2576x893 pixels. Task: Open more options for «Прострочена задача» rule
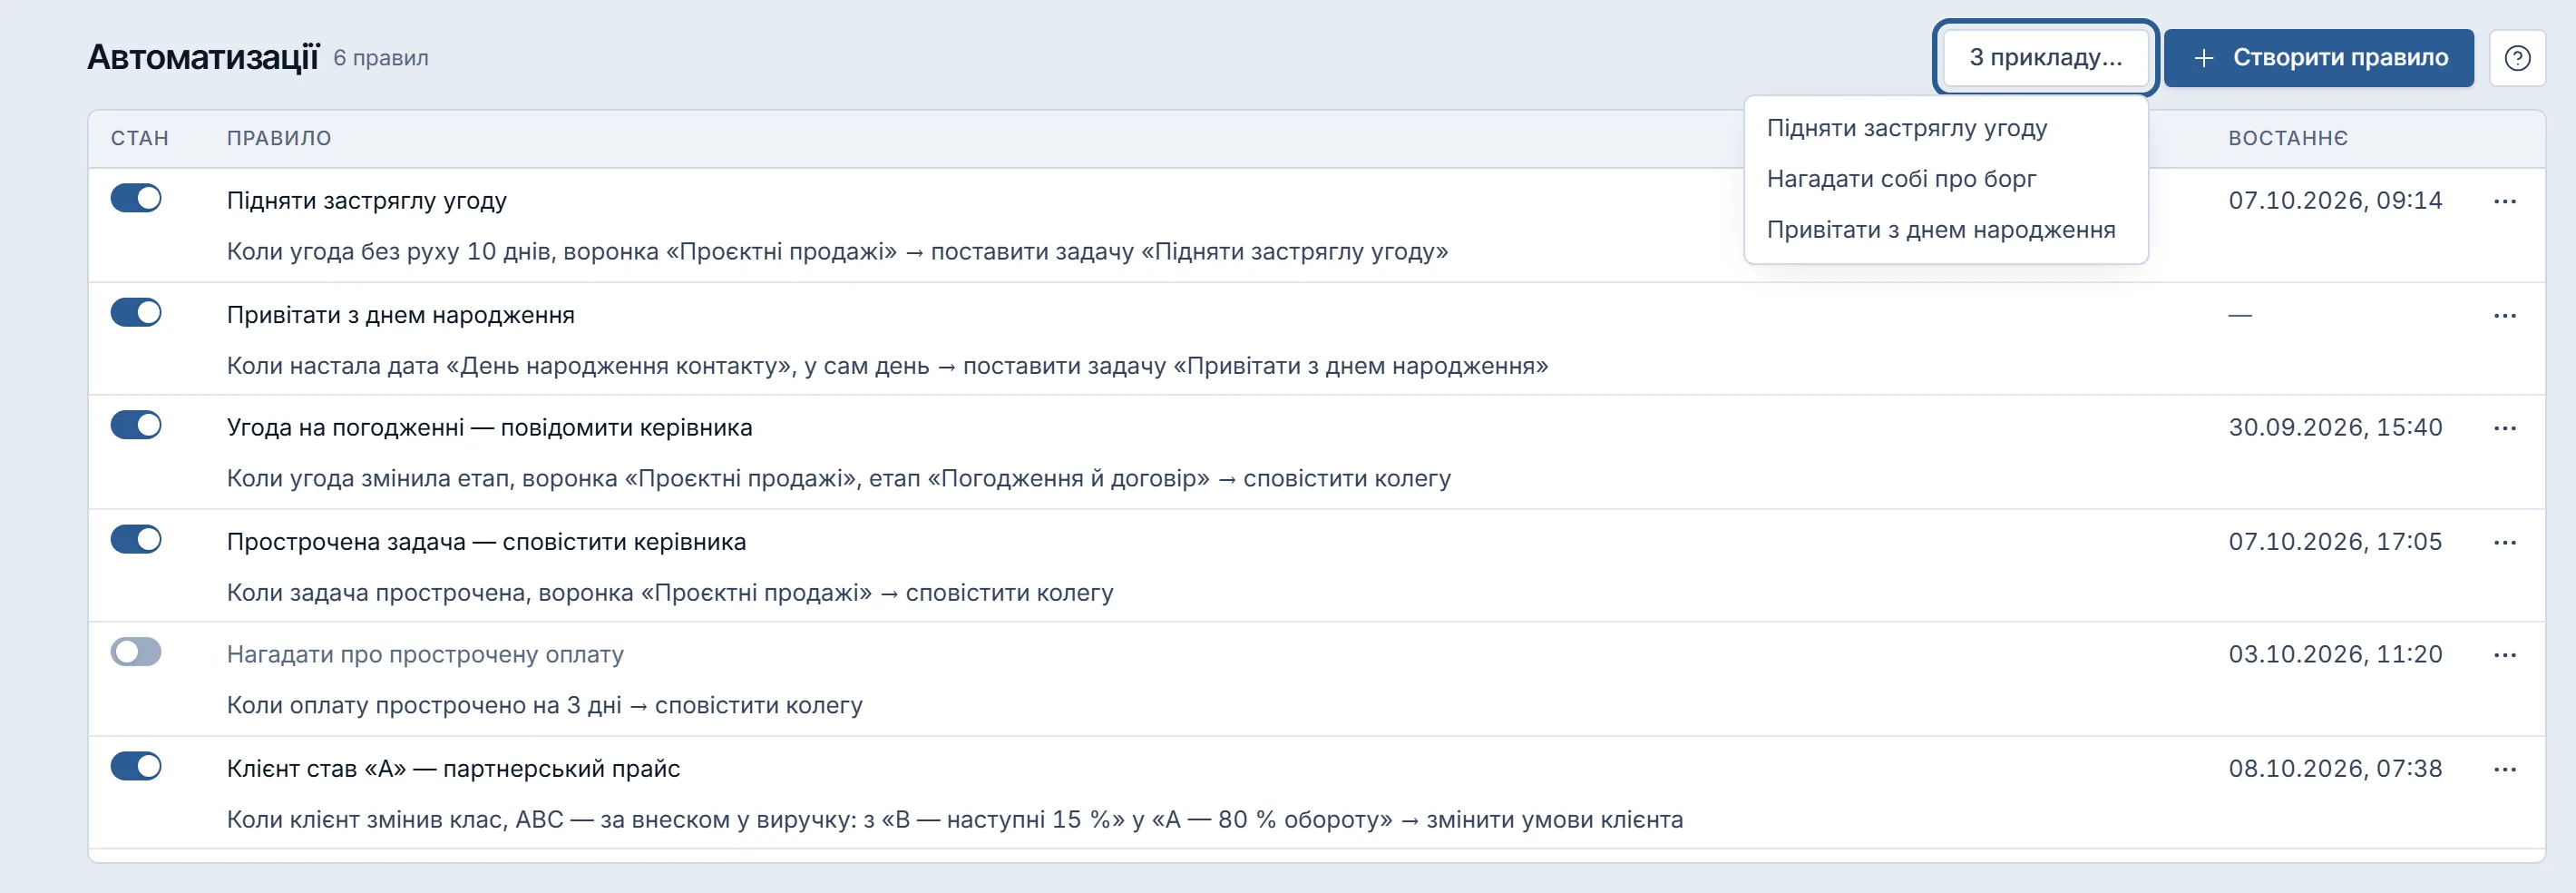click(x=2504, y=542)
